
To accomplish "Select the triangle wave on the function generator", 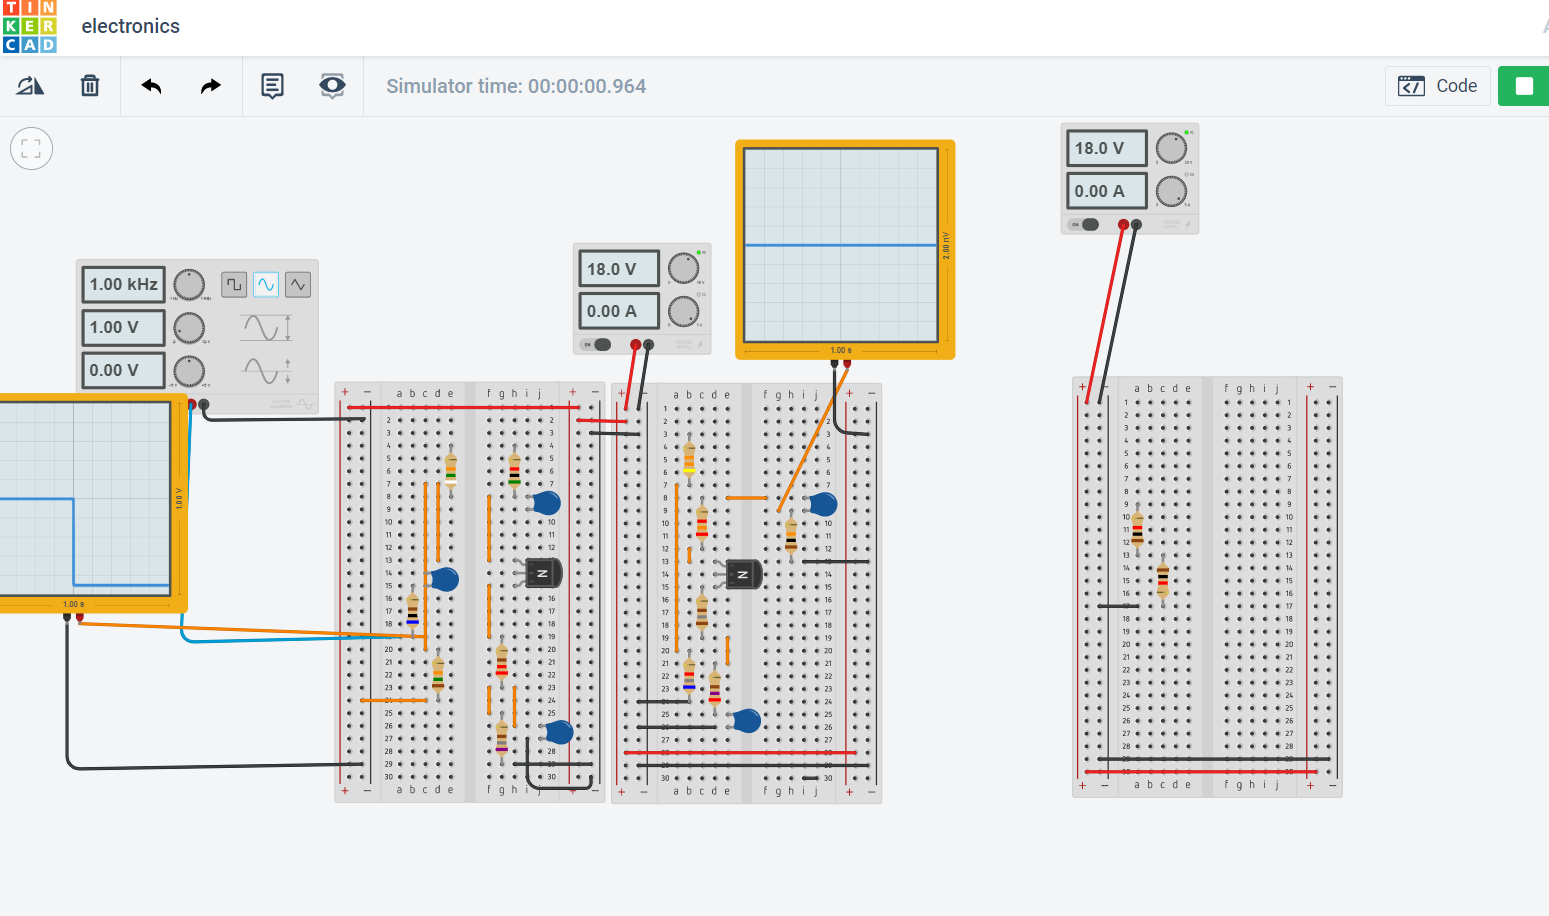I will 297,284.
